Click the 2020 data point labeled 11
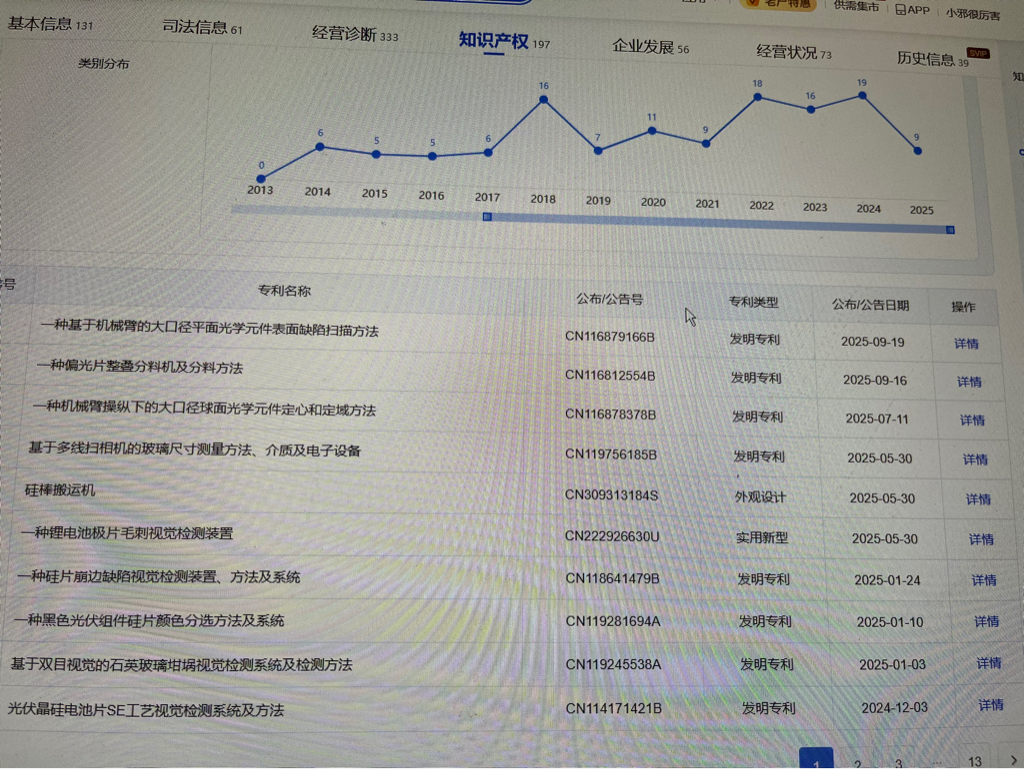 click(x=652, y=131)
